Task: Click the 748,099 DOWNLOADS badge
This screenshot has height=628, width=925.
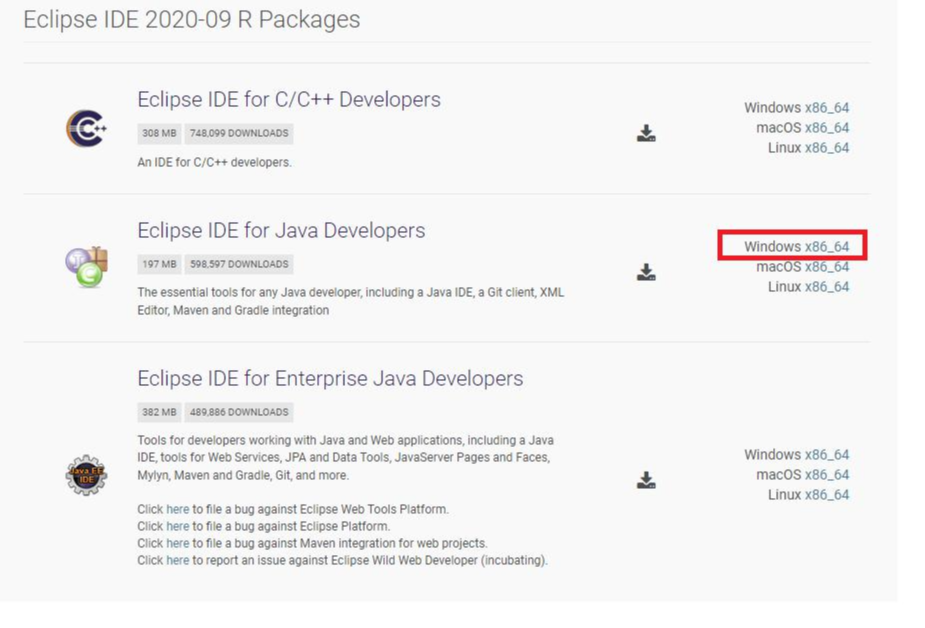Action: [x=239, y=133]
